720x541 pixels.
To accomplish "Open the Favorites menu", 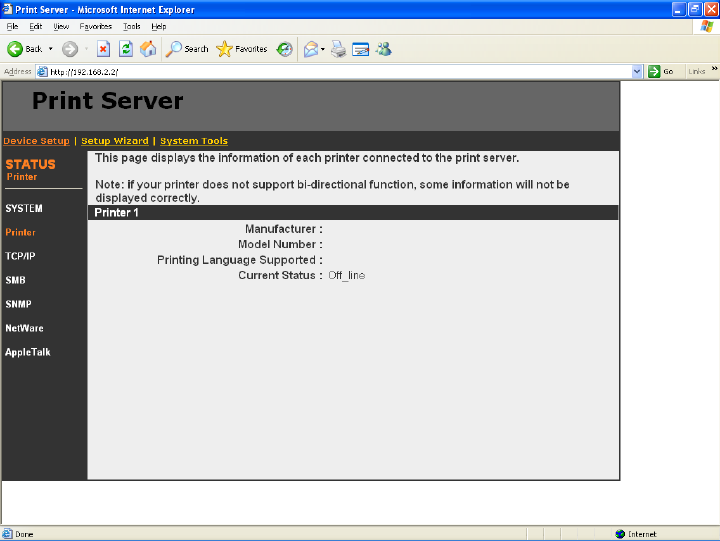I will coord(96,26).
